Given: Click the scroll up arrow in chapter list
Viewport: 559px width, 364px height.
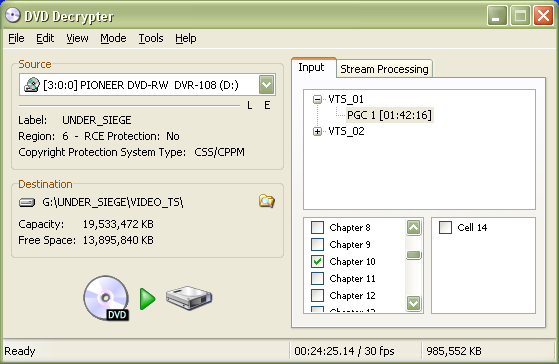Looking at the screenshot, I should 414,227.
